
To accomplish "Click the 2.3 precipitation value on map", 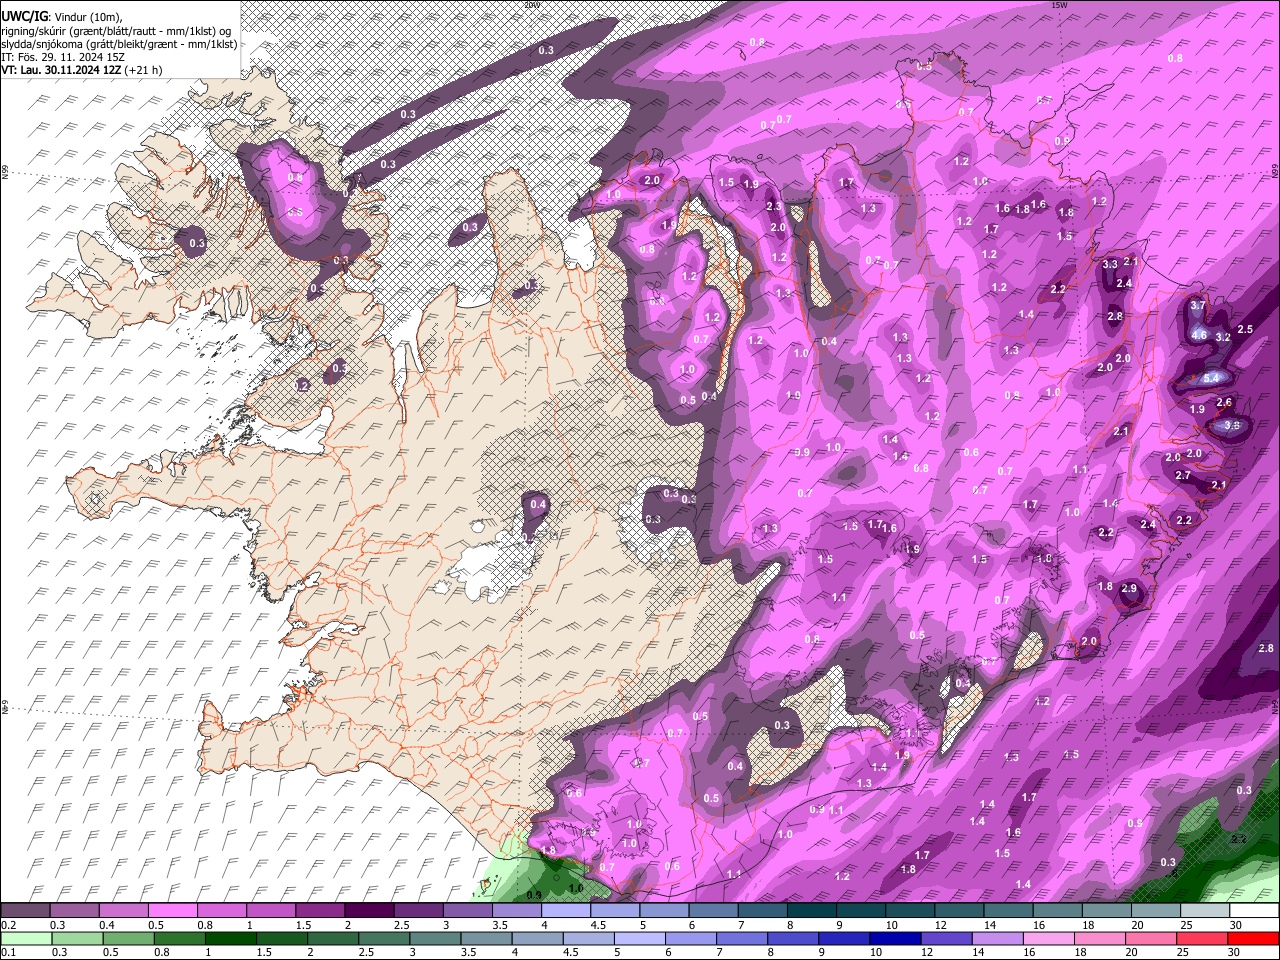I will pyautogui.click(x=774, y=206).
